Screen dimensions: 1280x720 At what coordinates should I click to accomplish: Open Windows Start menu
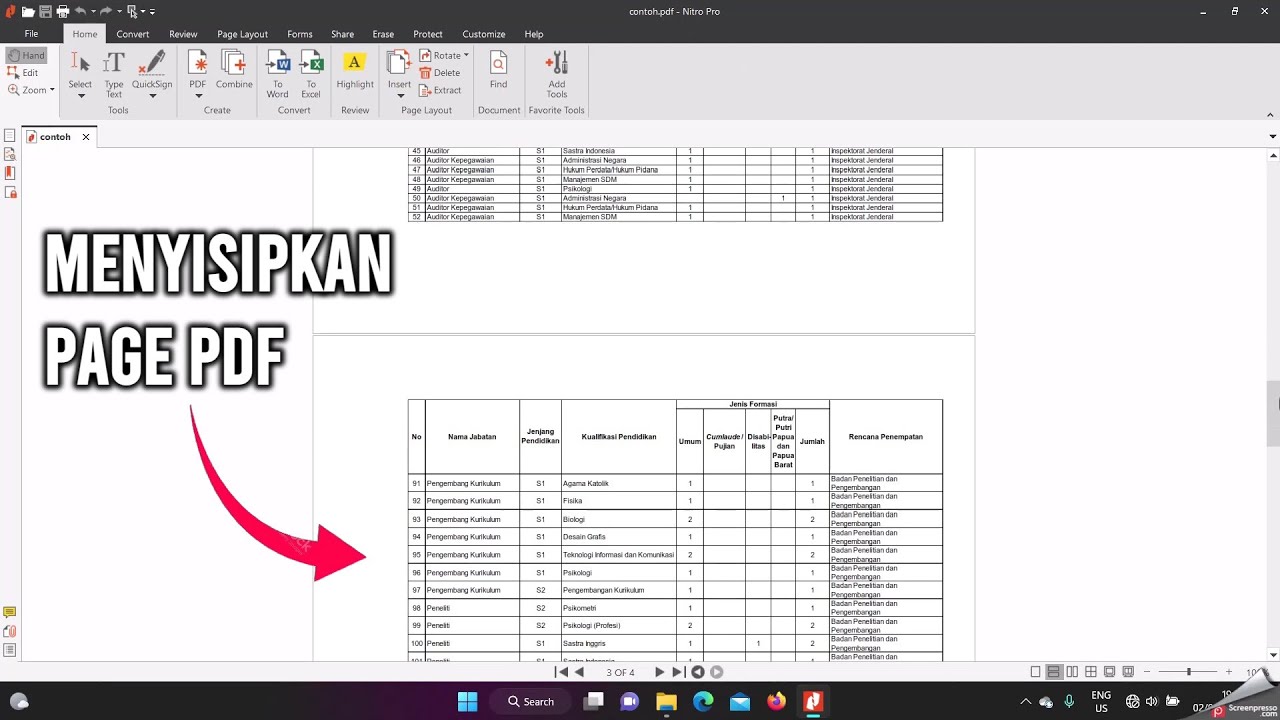467,701
